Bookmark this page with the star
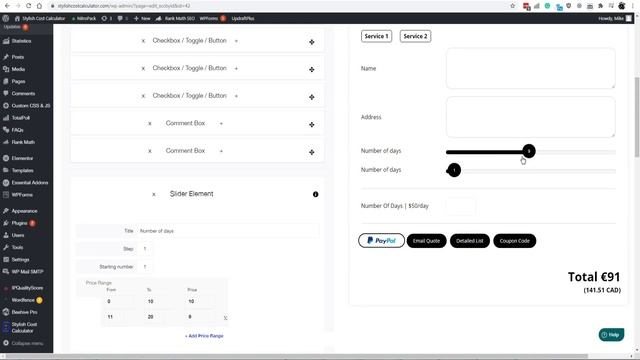The width and height of the screenshot is (640, 360). tap(513, 6)
